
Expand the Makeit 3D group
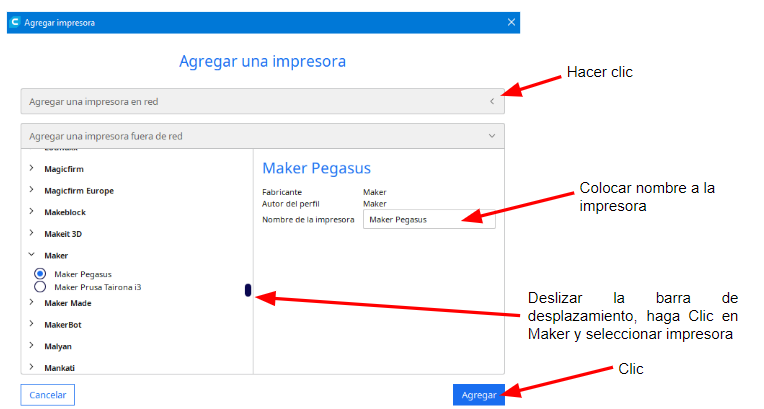point(32,233)
